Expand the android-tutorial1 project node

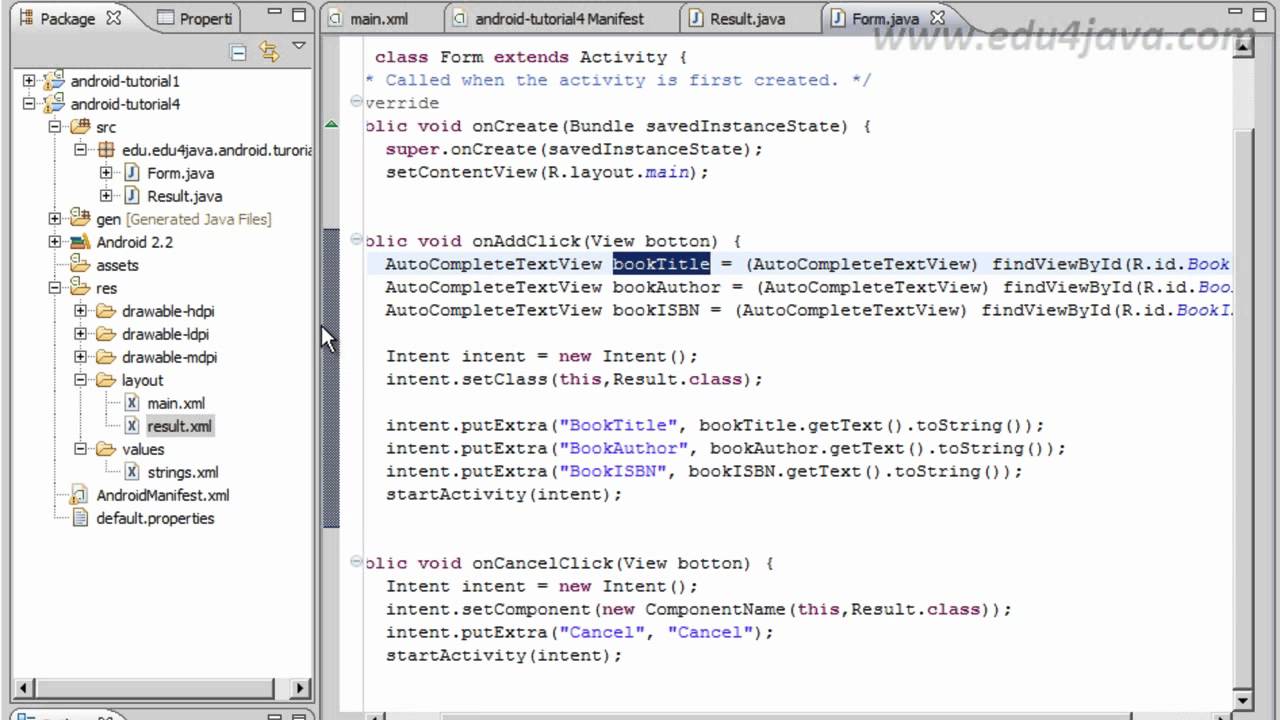pos(28,81)
